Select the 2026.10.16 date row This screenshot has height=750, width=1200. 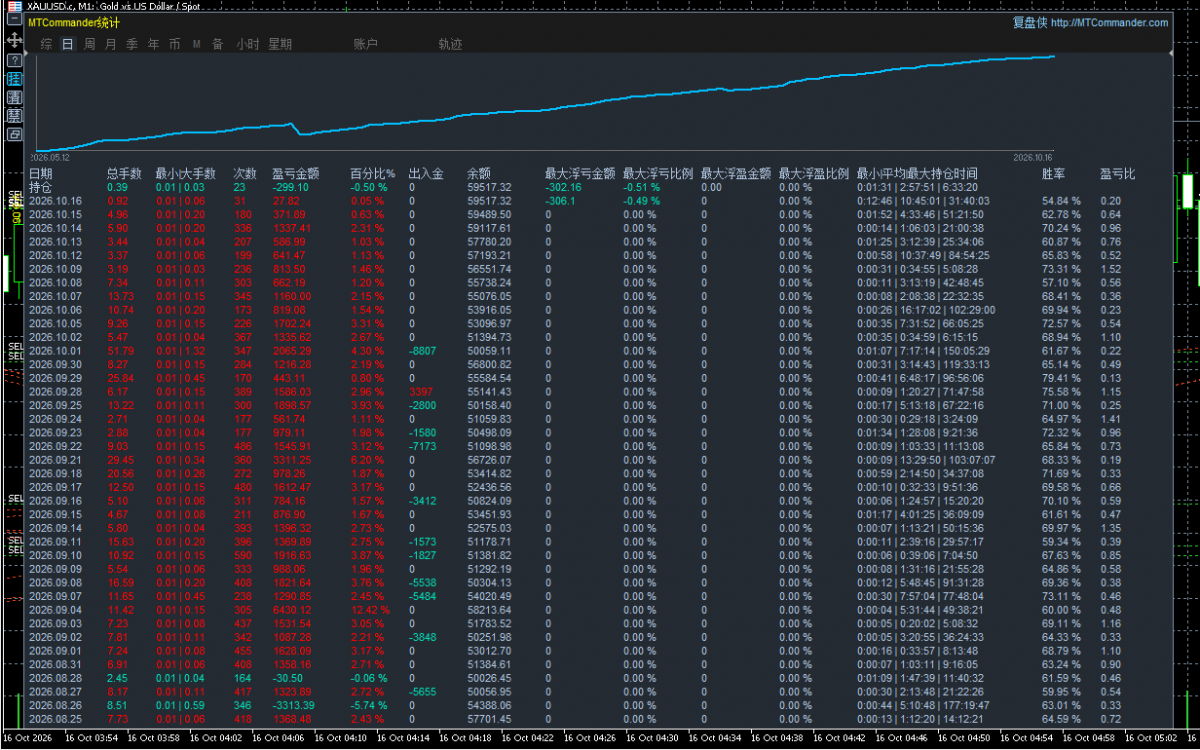coord(55,201)
